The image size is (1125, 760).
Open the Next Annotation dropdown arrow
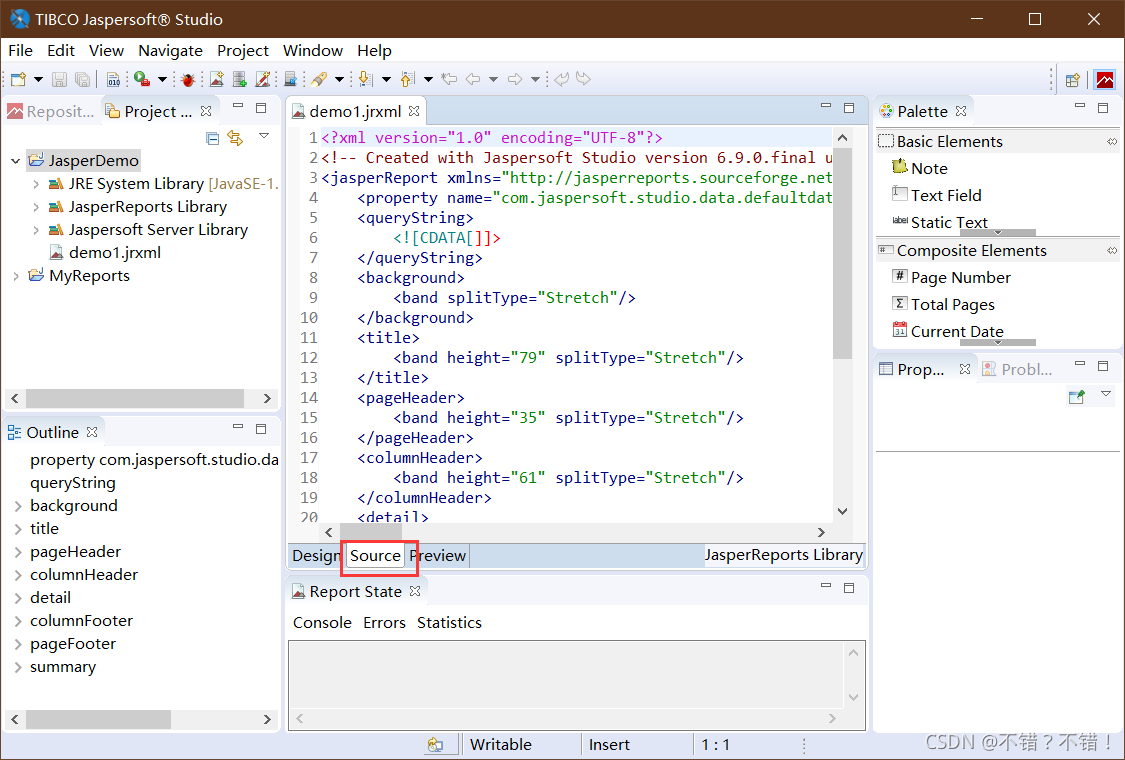(386, 79)
